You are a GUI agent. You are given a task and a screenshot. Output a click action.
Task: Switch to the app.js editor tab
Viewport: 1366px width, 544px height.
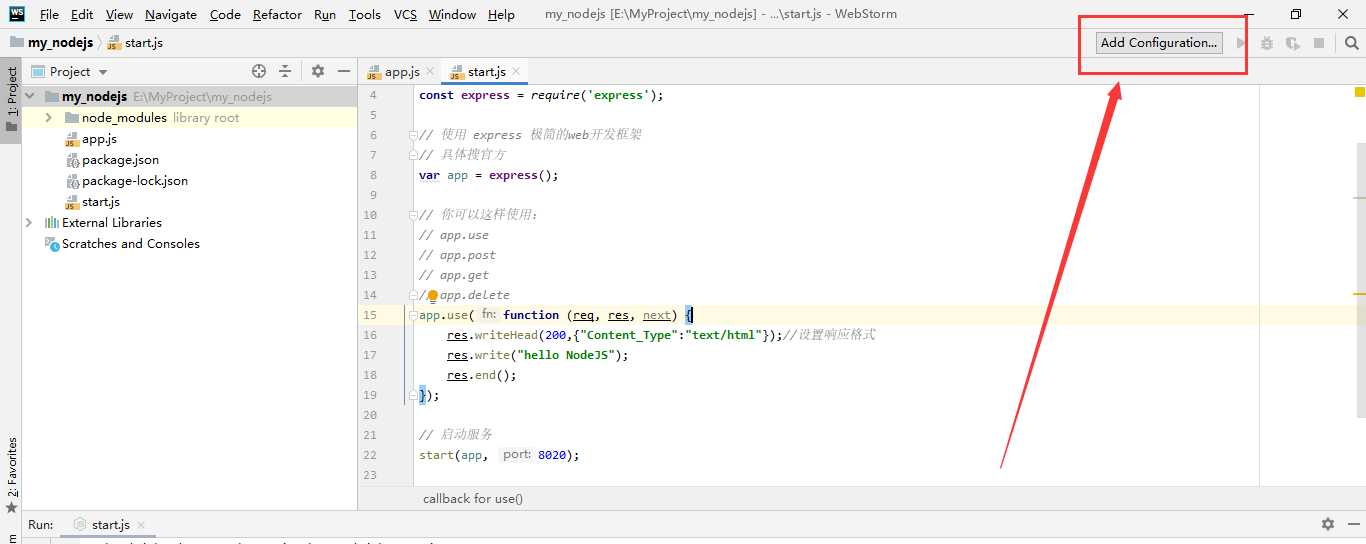400,71
